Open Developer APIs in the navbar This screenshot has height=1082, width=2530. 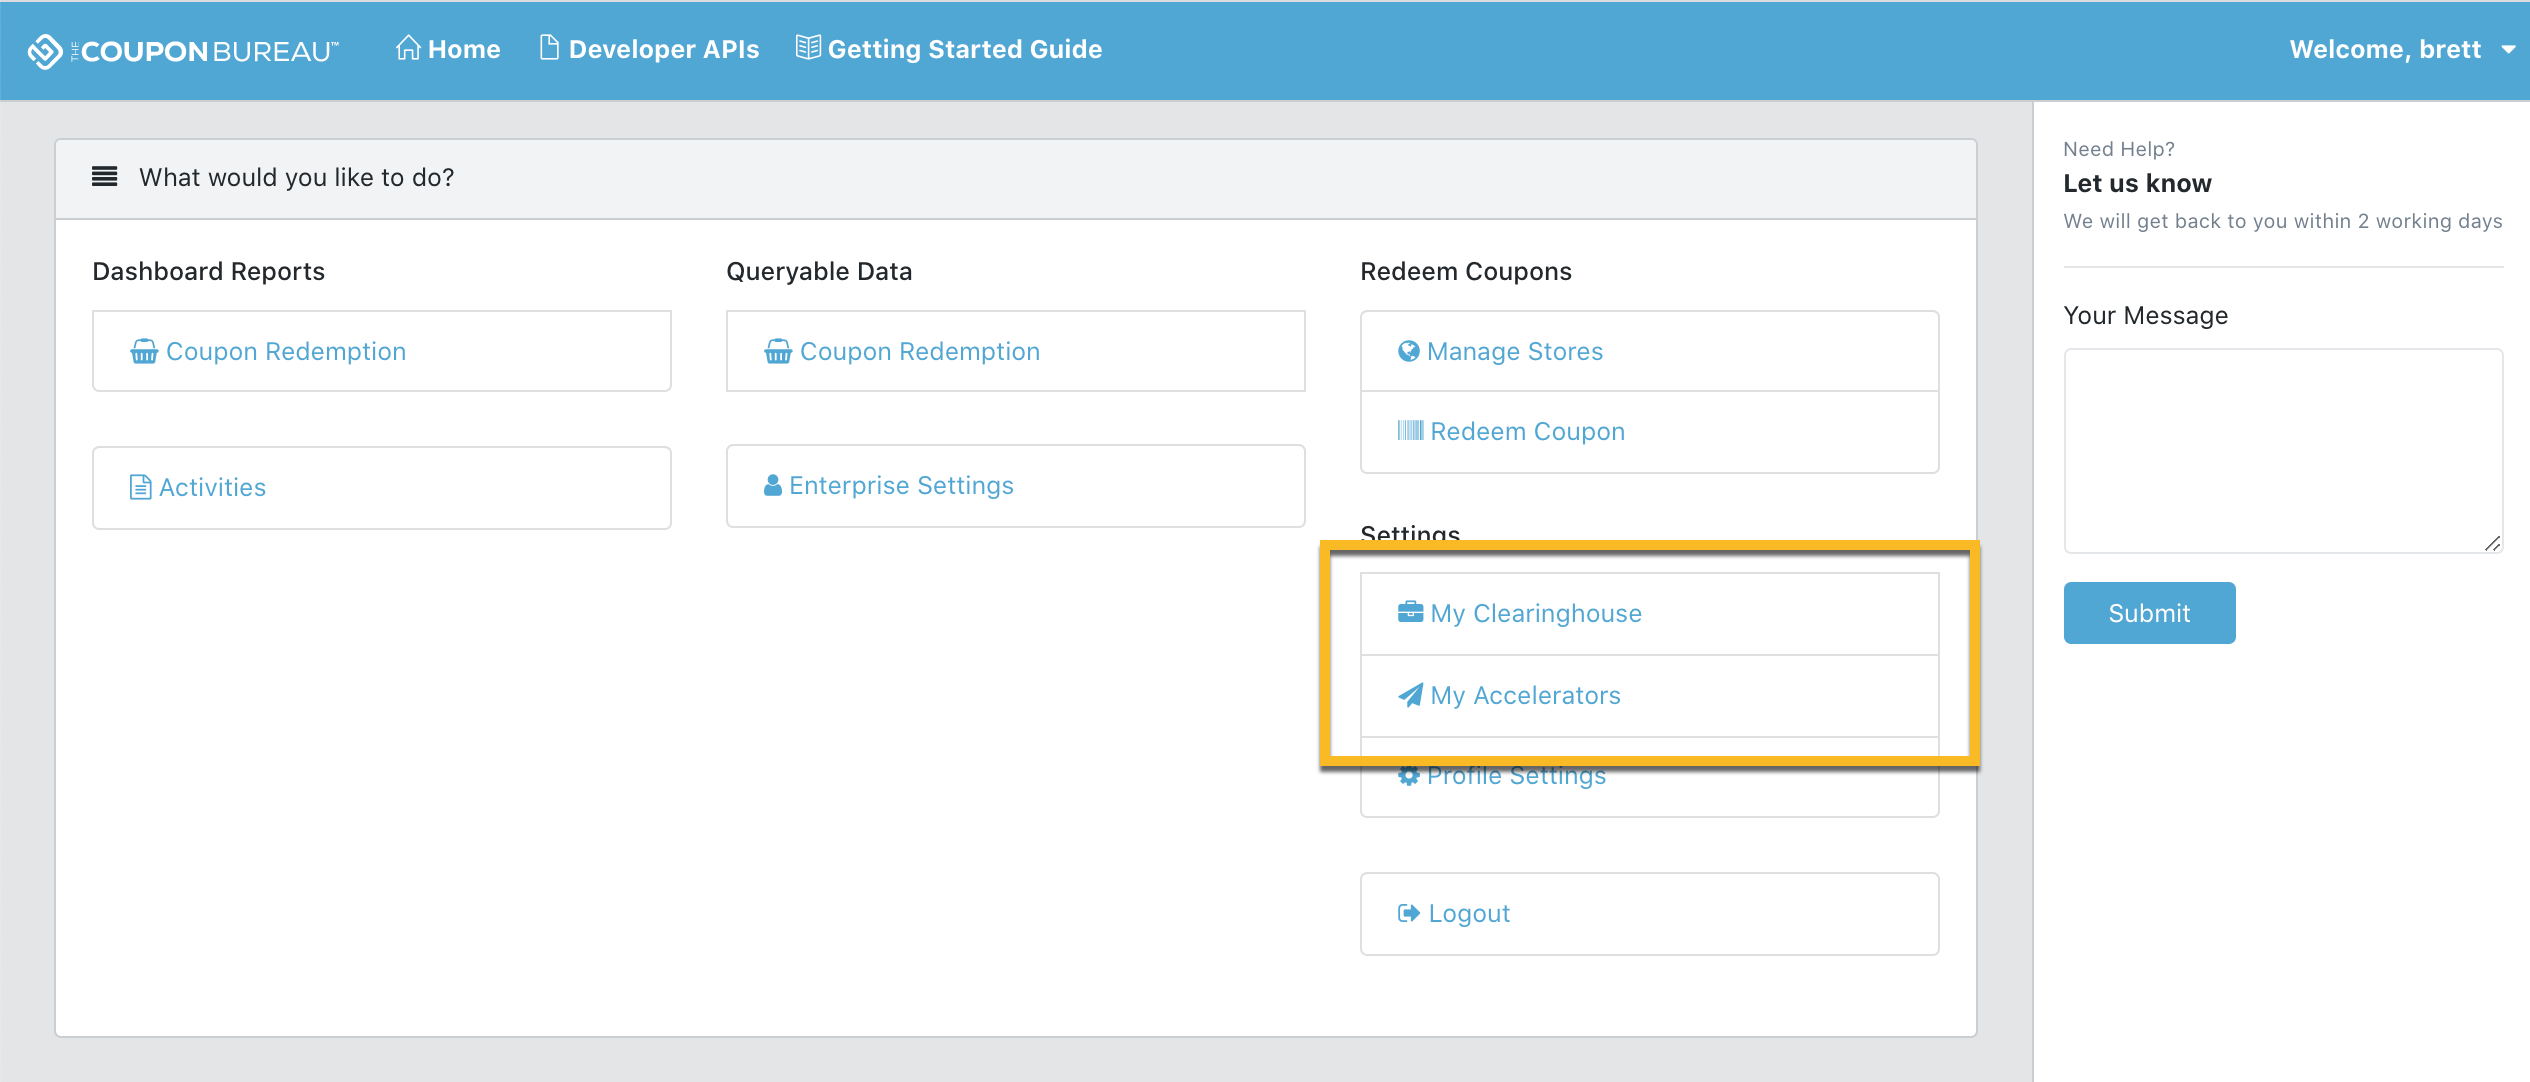[663, 50]
